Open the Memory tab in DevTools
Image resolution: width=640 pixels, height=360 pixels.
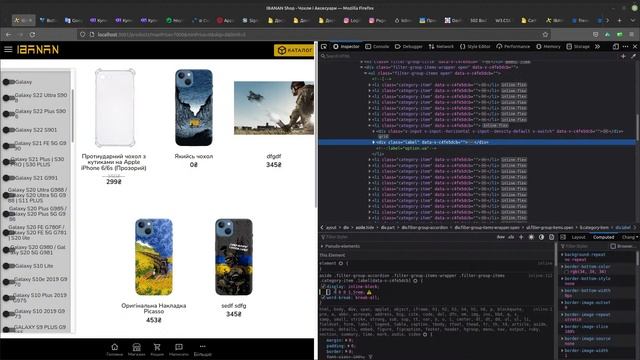[x=549, y=47]
